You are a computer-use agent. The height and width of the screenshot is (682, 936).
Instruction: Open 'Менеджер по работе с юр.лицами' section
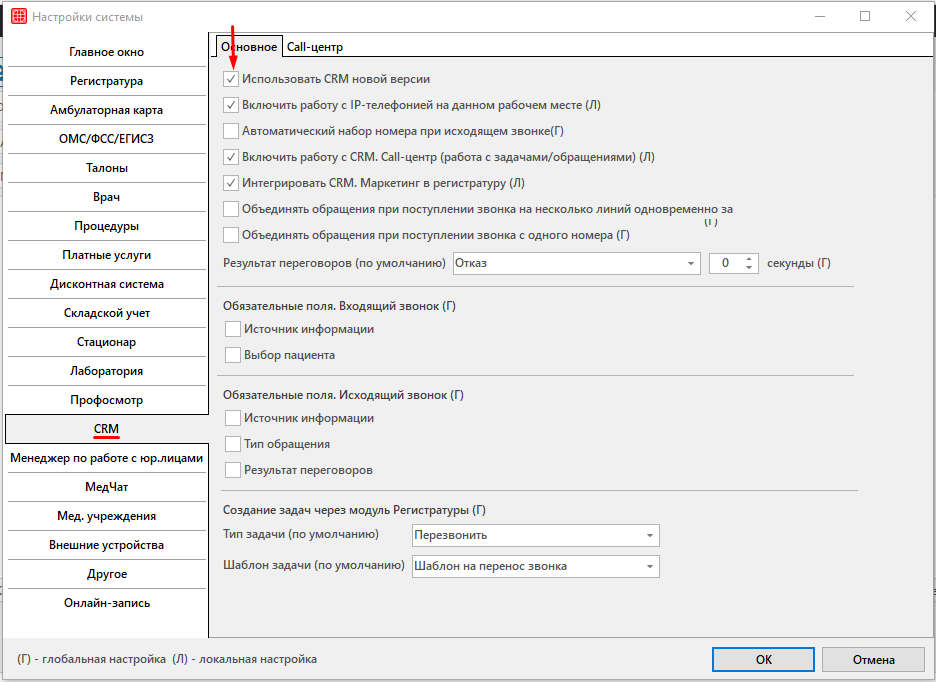(x=107, y=458)
